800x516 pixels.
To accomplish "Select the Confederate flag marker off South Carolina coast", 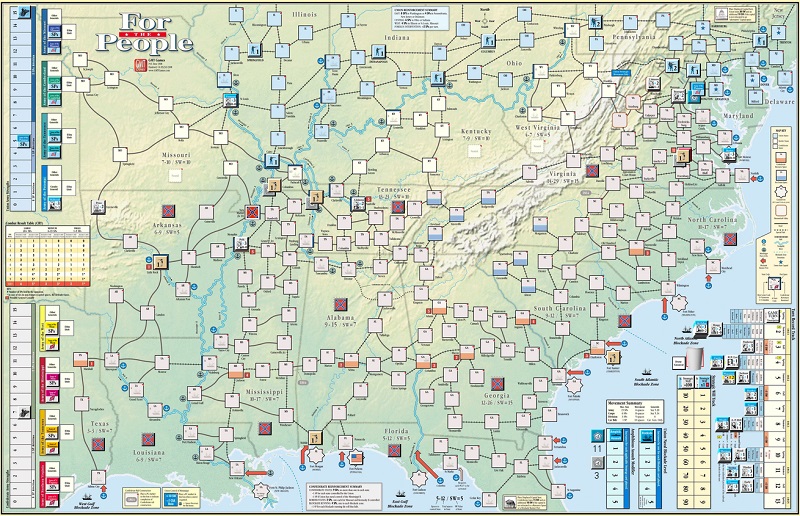I will click(x=624, y=321).
